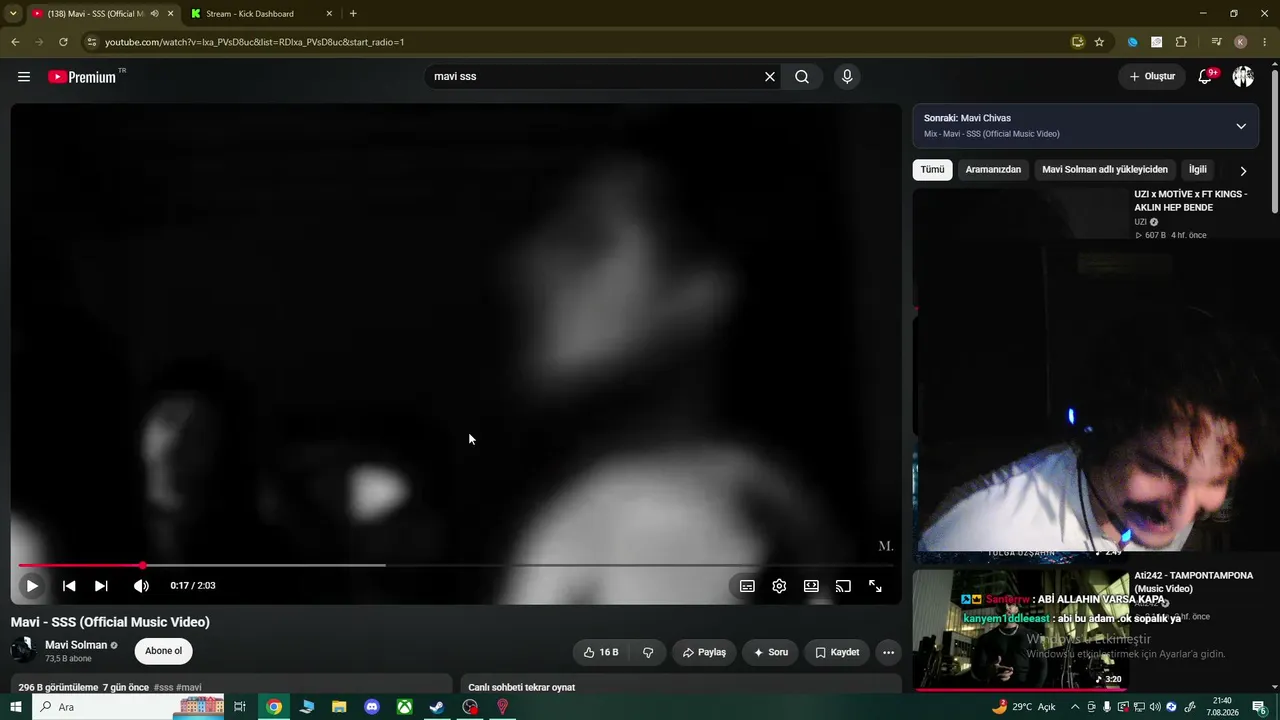Image resolution: width=1280 pixels, height=720 pixels.
Task: Open a new browser tab
Action: 353,14
